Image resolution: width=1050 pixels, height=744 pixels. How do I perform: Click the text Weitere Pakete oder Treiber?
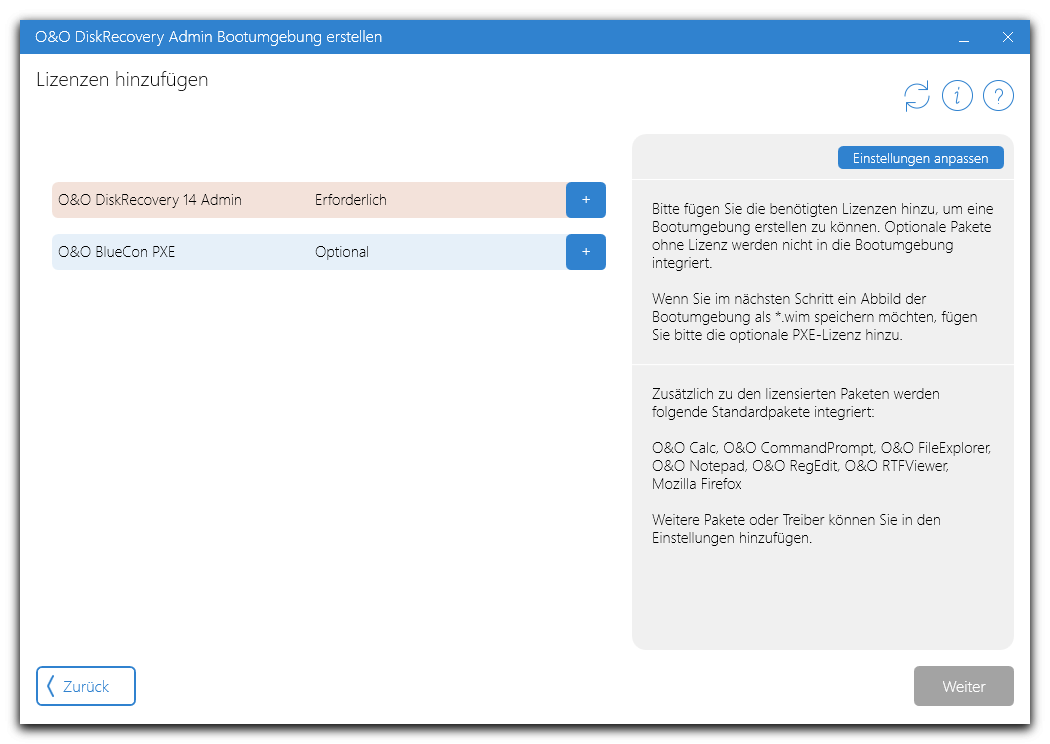tap(796, 528)
